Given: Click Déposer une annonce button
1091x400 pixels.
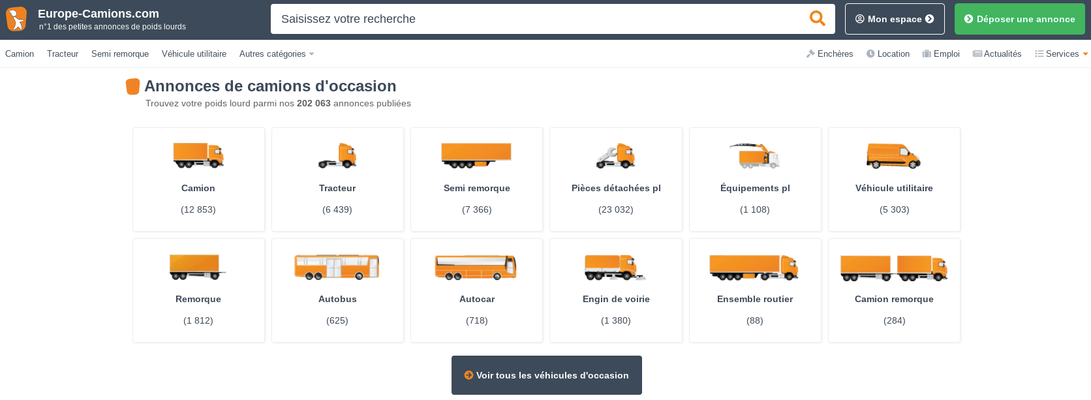Looking at the screenshot, I should [1019, 19].
